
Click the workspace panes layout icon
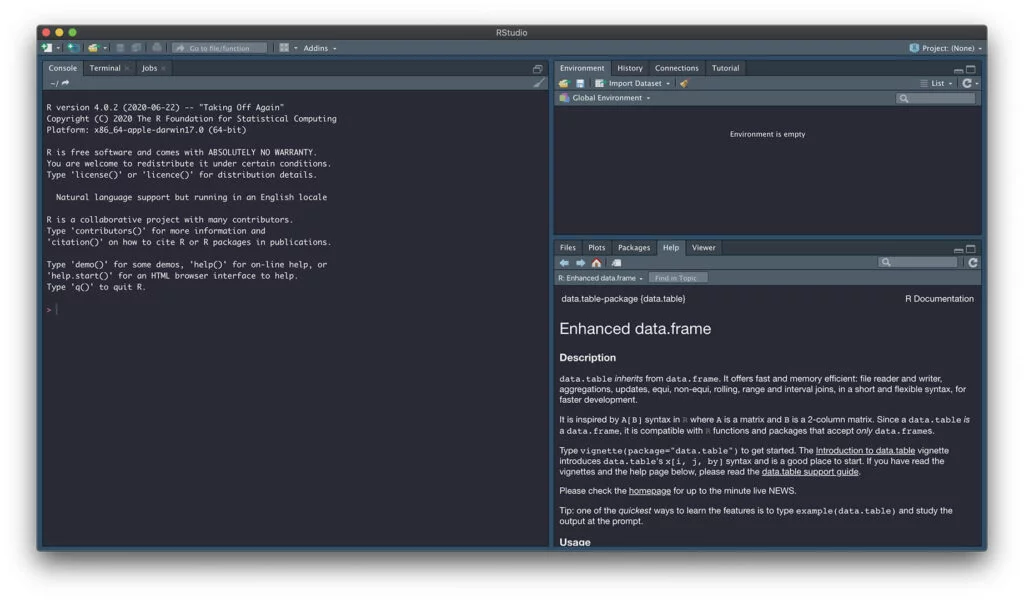[x=284, y=48]
